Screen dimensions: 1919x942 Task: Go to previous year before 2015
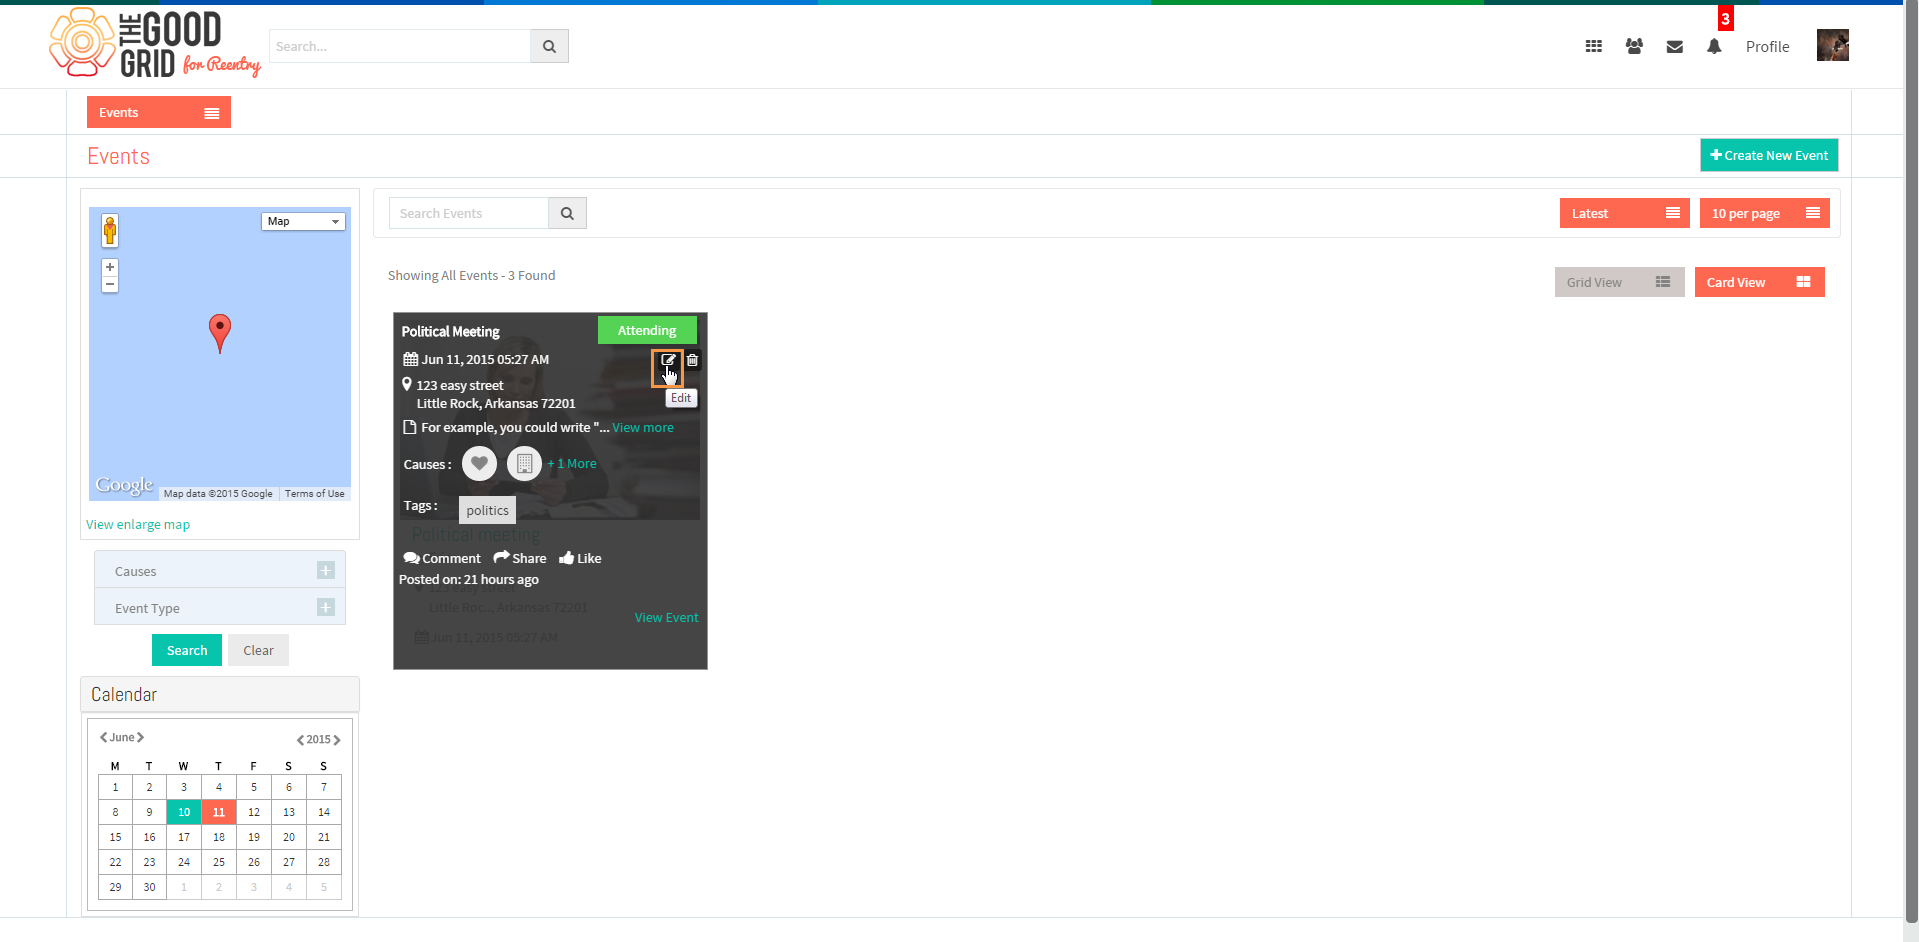coord(300,740)
